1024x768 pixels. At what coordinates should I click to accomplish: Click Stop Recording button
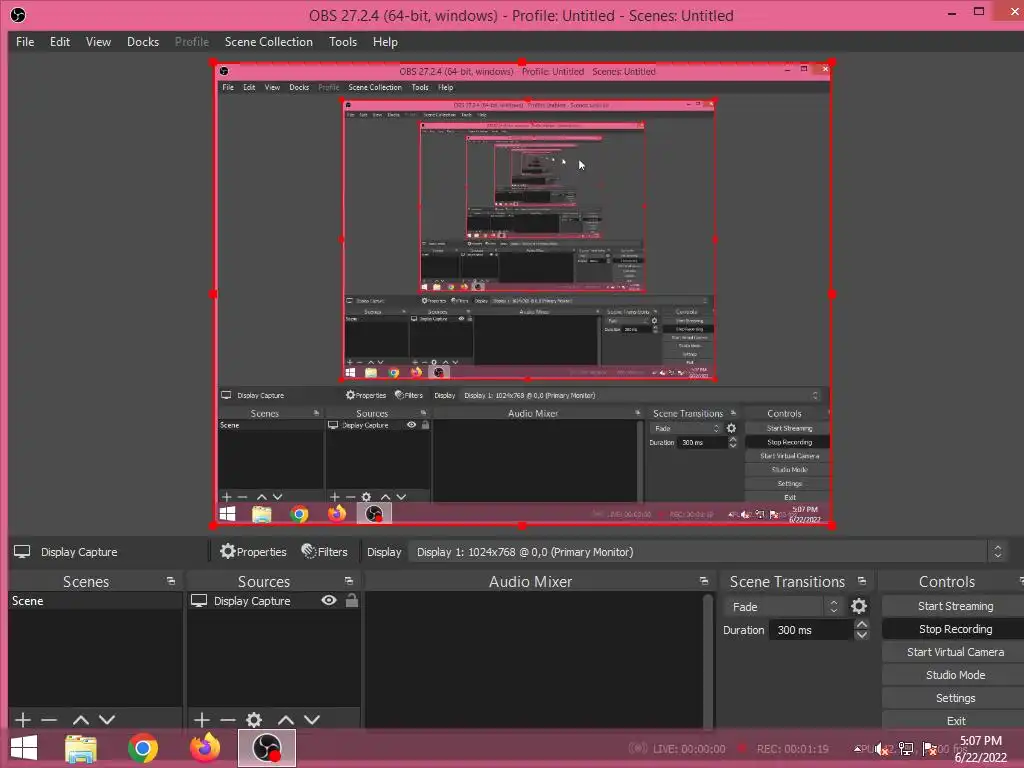tap(954, 629)
